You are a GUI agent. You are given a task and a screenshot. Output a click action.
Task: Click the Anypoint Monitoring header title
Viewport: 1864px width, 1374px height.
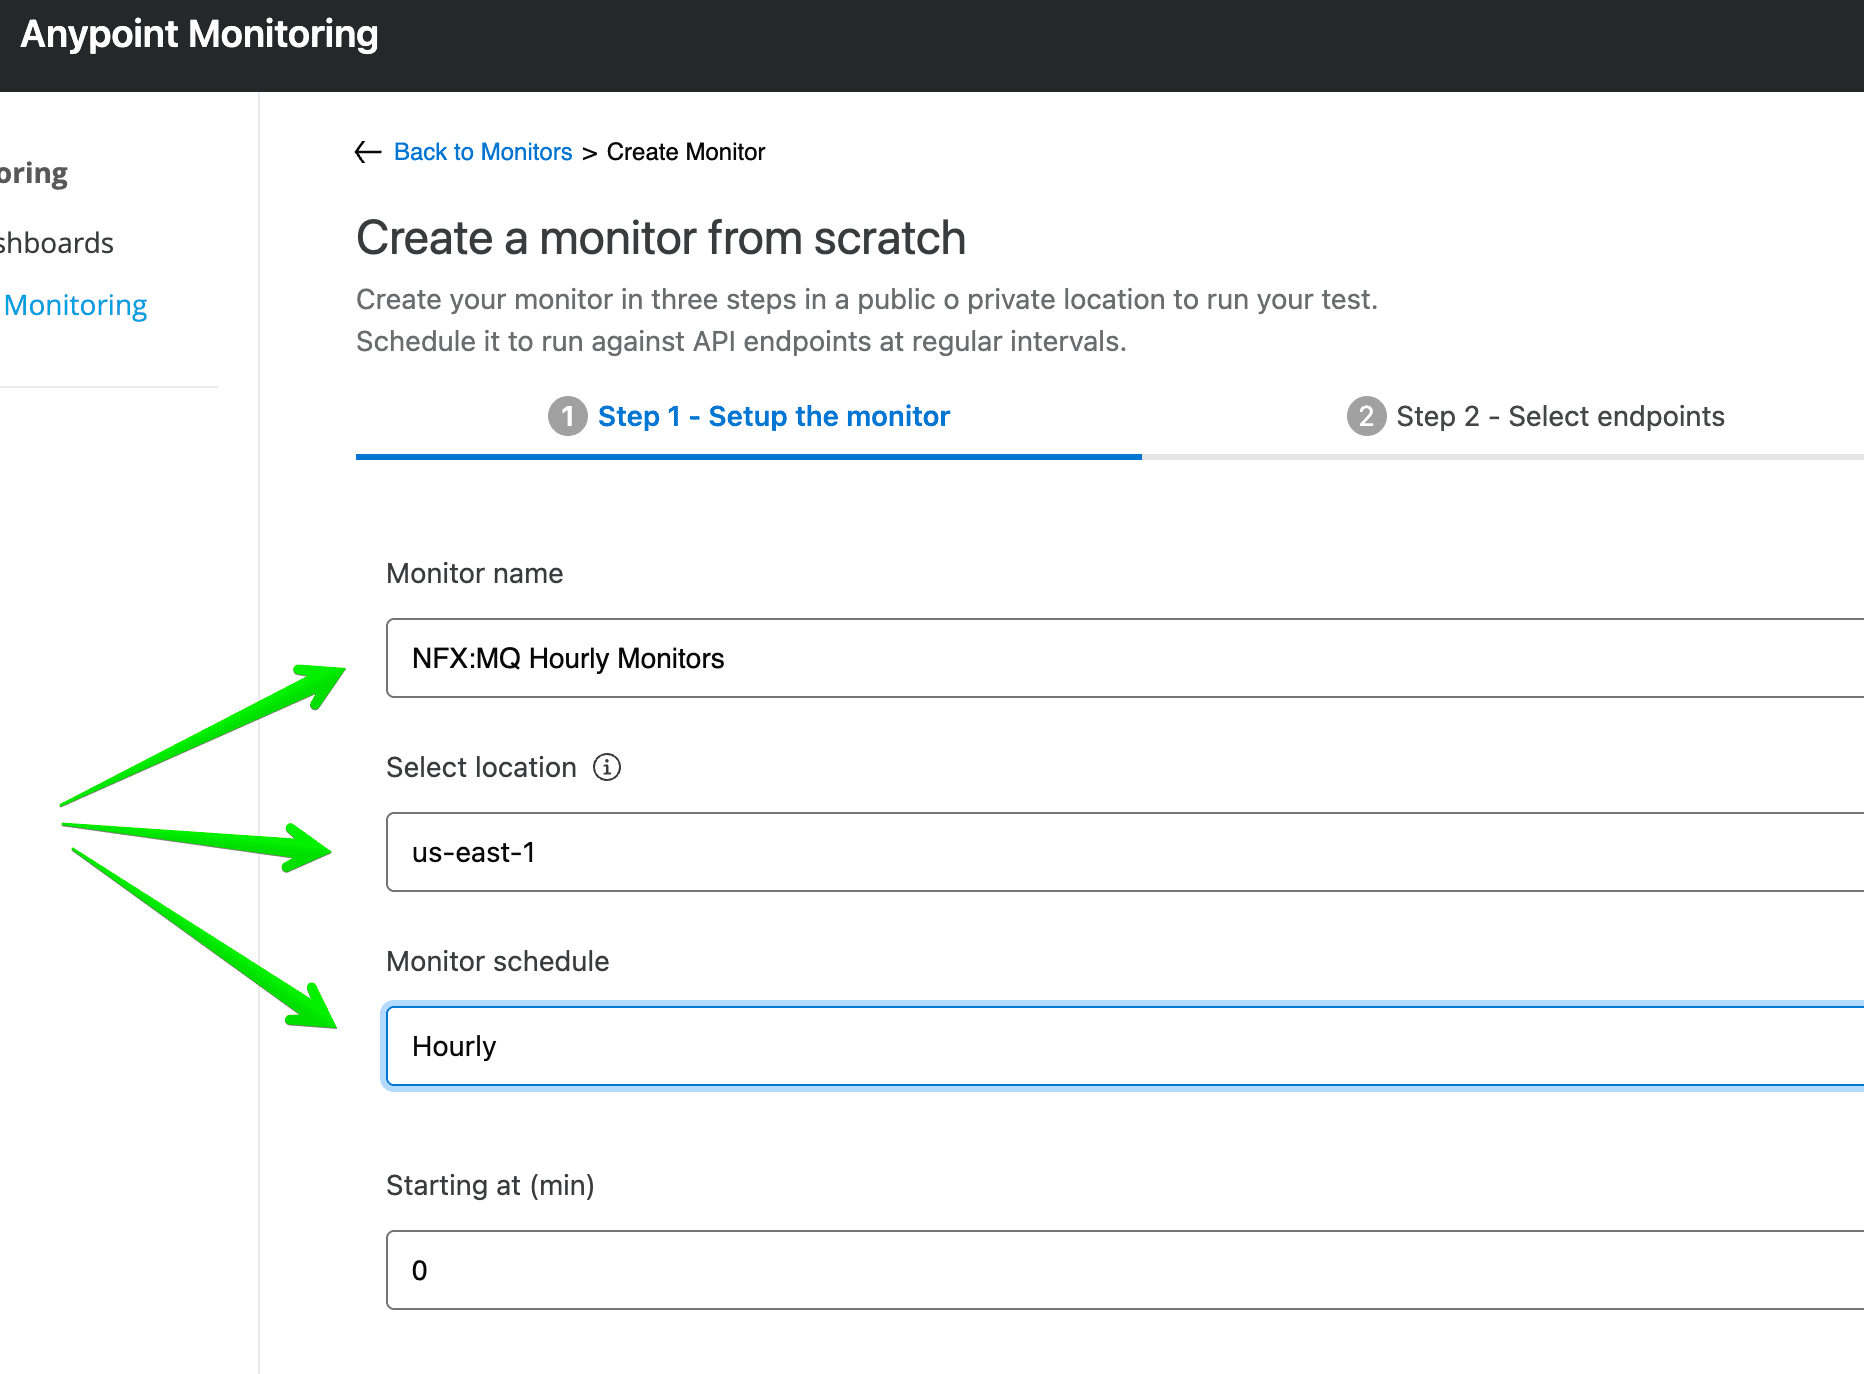point(199,34)
